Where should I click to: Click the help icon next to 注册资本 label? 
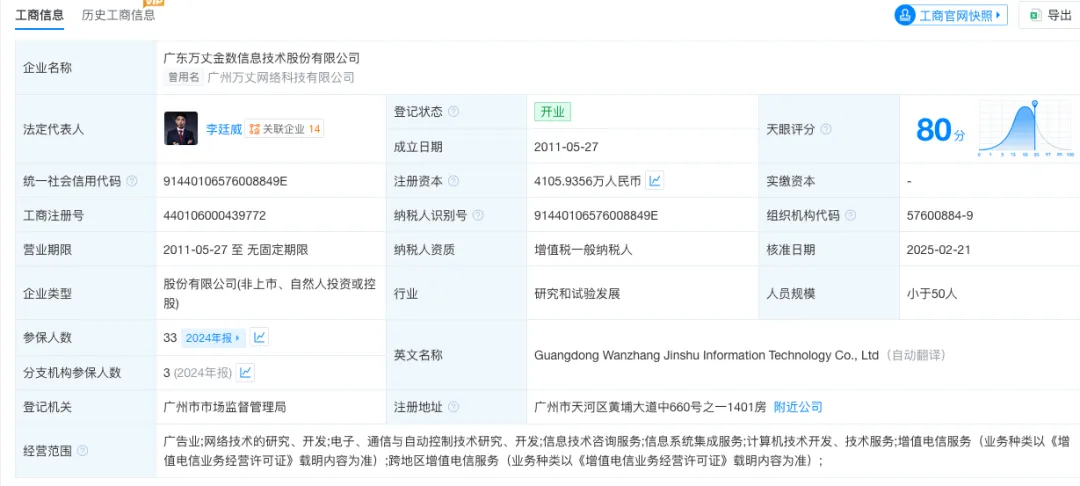pos(453,181)
